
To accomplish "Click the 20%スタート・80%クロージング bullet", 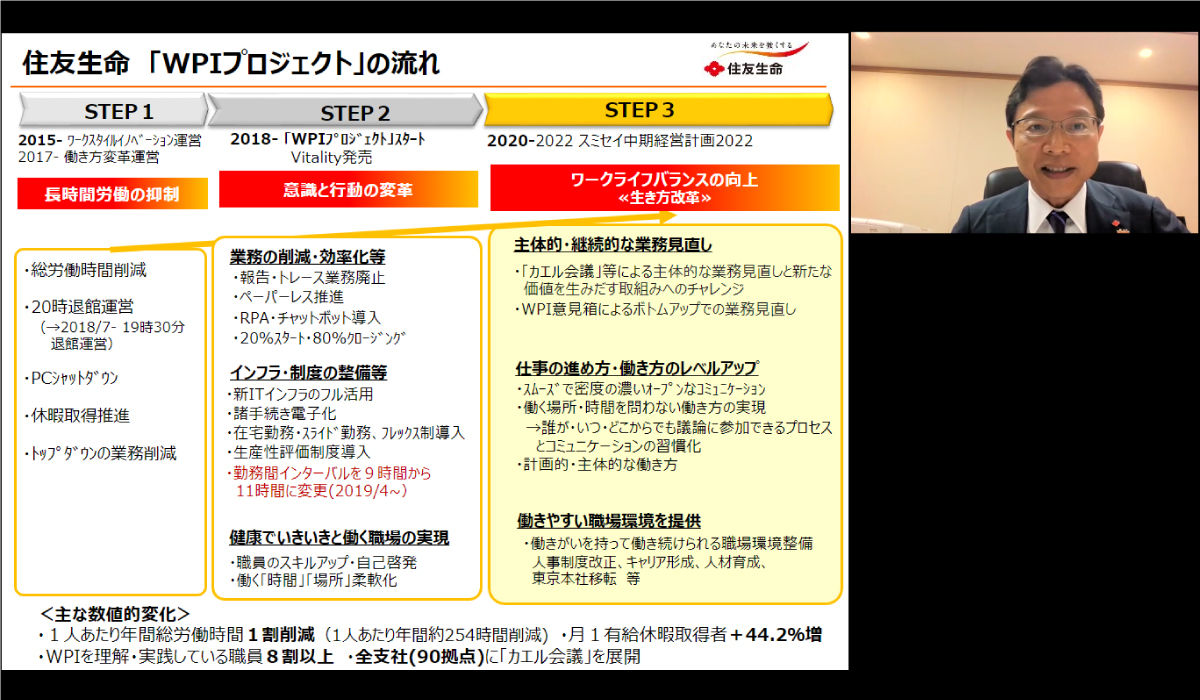I will click(319, 338).
